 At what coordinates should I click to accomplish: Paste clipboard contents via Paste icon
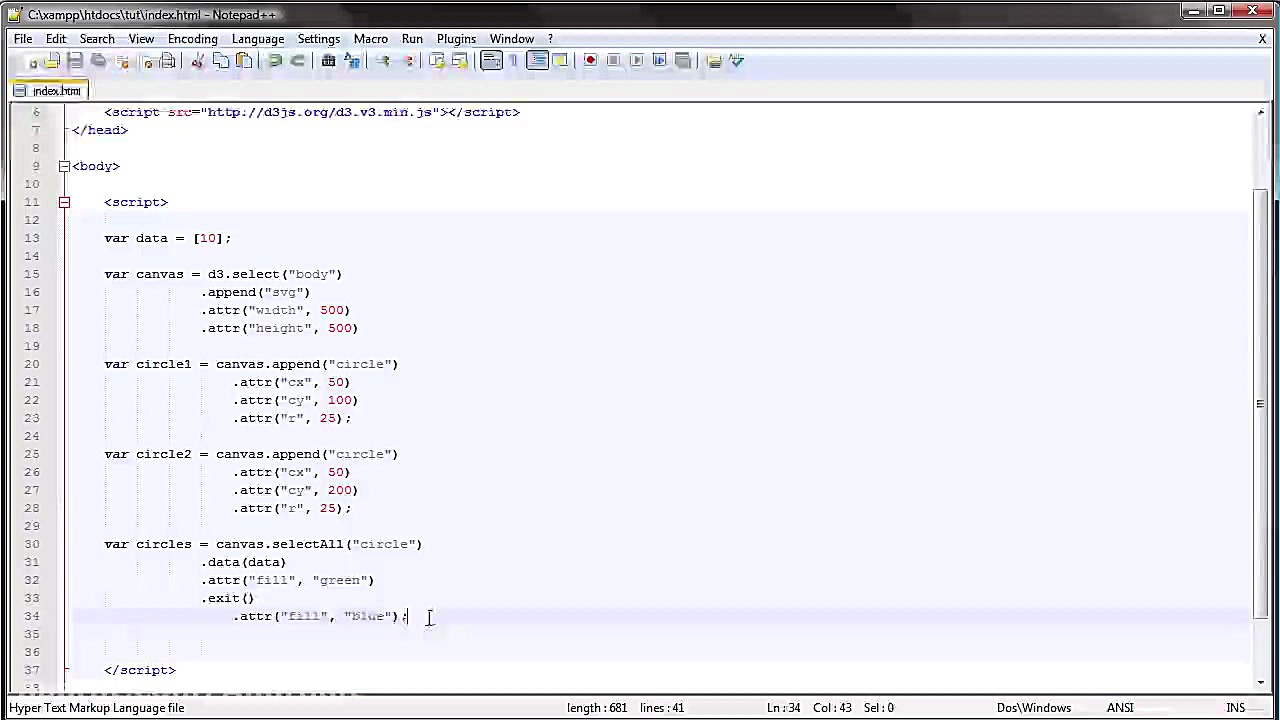pyautogui.click(x=245, y=61)
